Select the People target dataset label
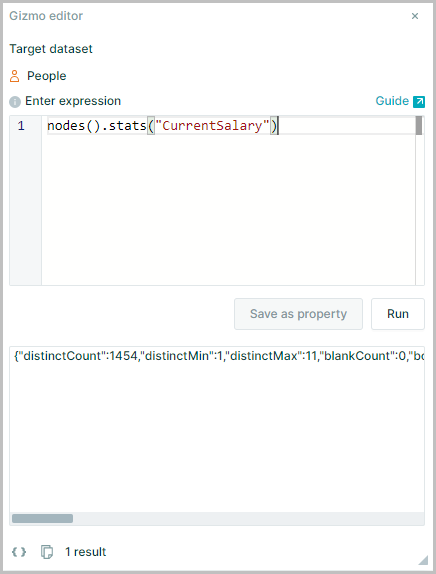 point(46,76)
